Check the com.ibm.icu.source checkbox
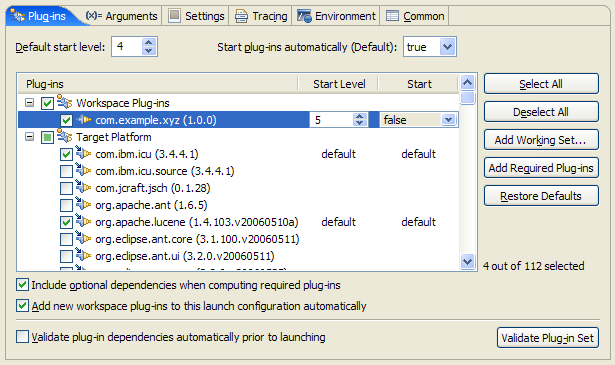The width and height of the screenshot is (615, 365). tap(66, 171)
